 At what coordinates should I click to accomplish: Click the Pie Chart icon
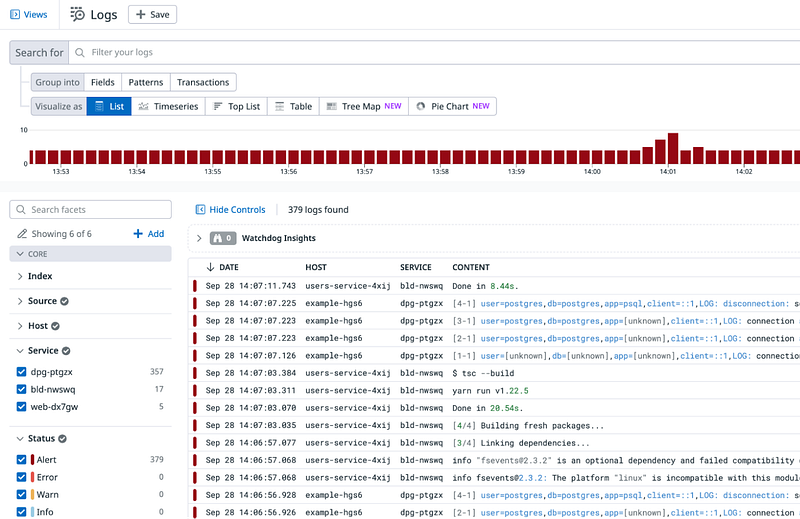(x=420, y=106)
